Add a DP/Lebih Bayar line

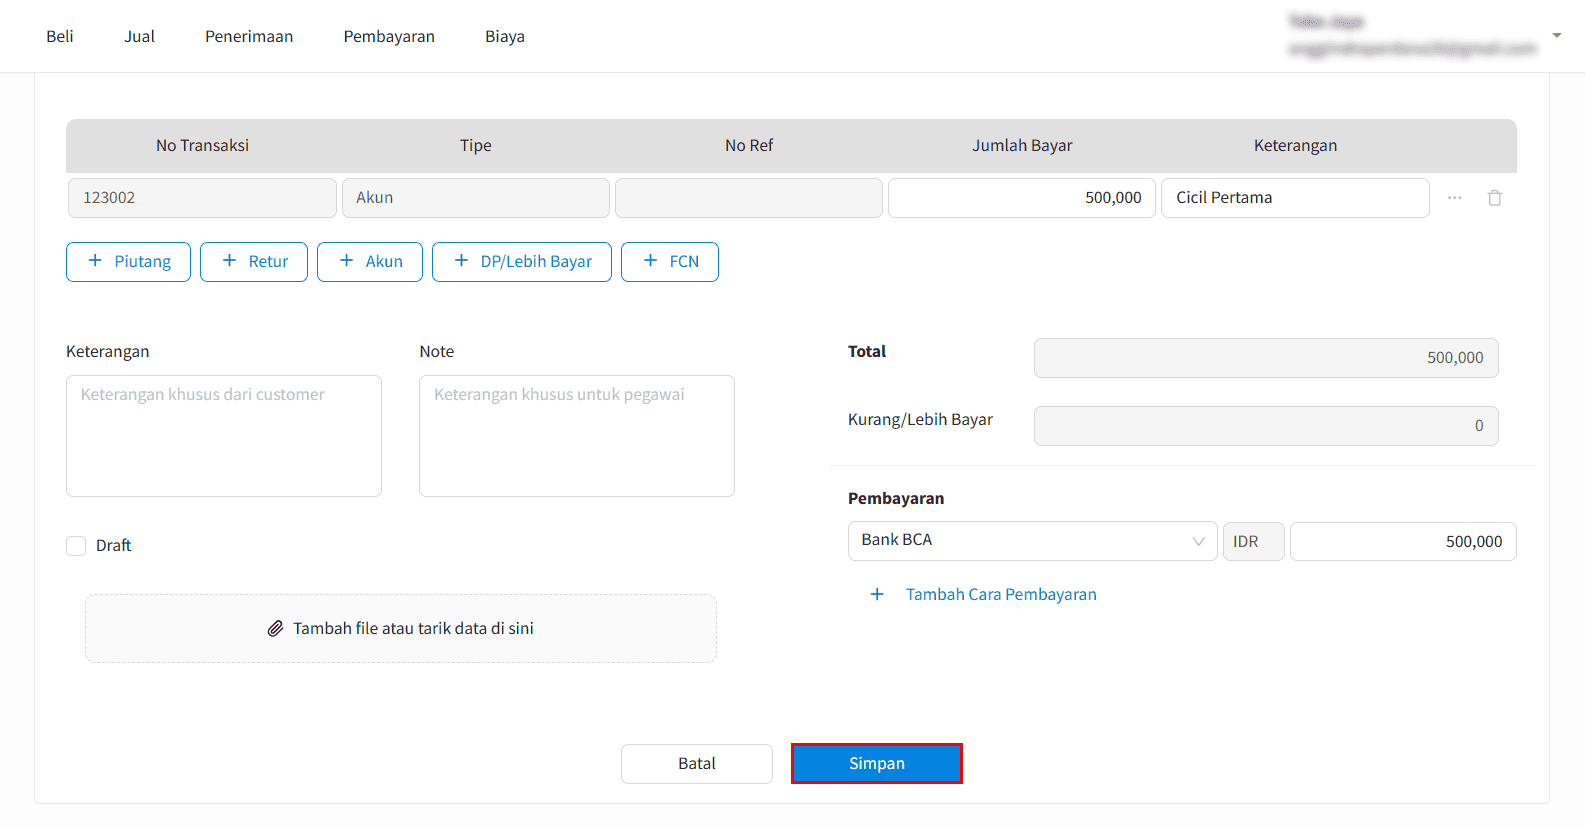(522, 262)
